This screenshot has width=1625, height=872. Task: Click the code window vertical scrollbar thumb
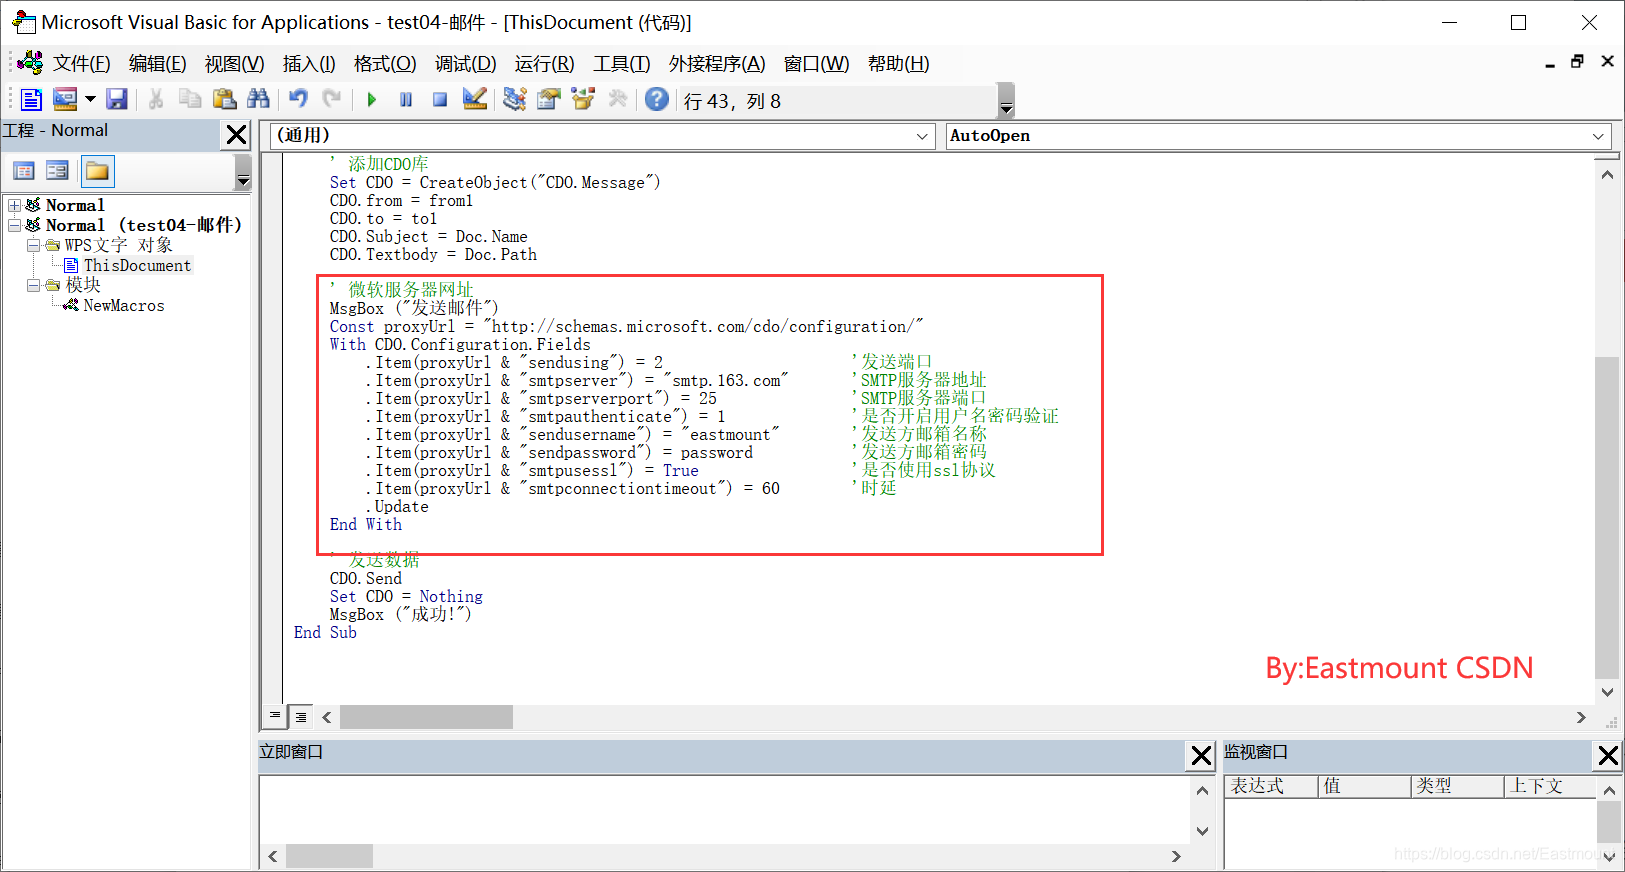pos(1607,518)
